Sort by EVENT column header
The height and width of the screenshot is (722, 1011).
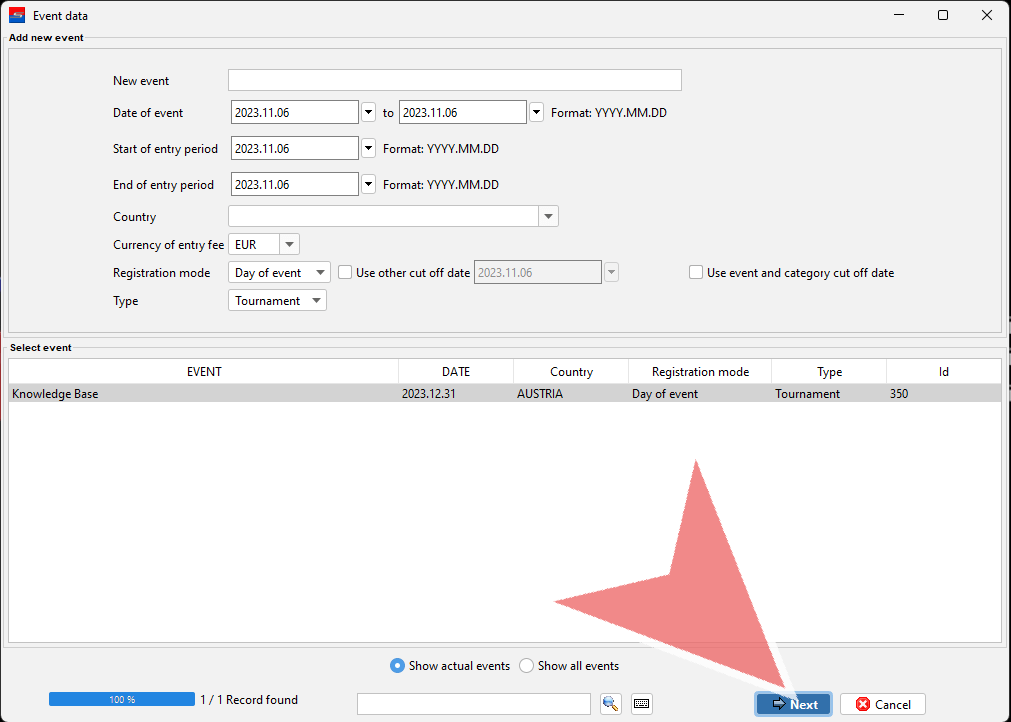pos(204,372)
